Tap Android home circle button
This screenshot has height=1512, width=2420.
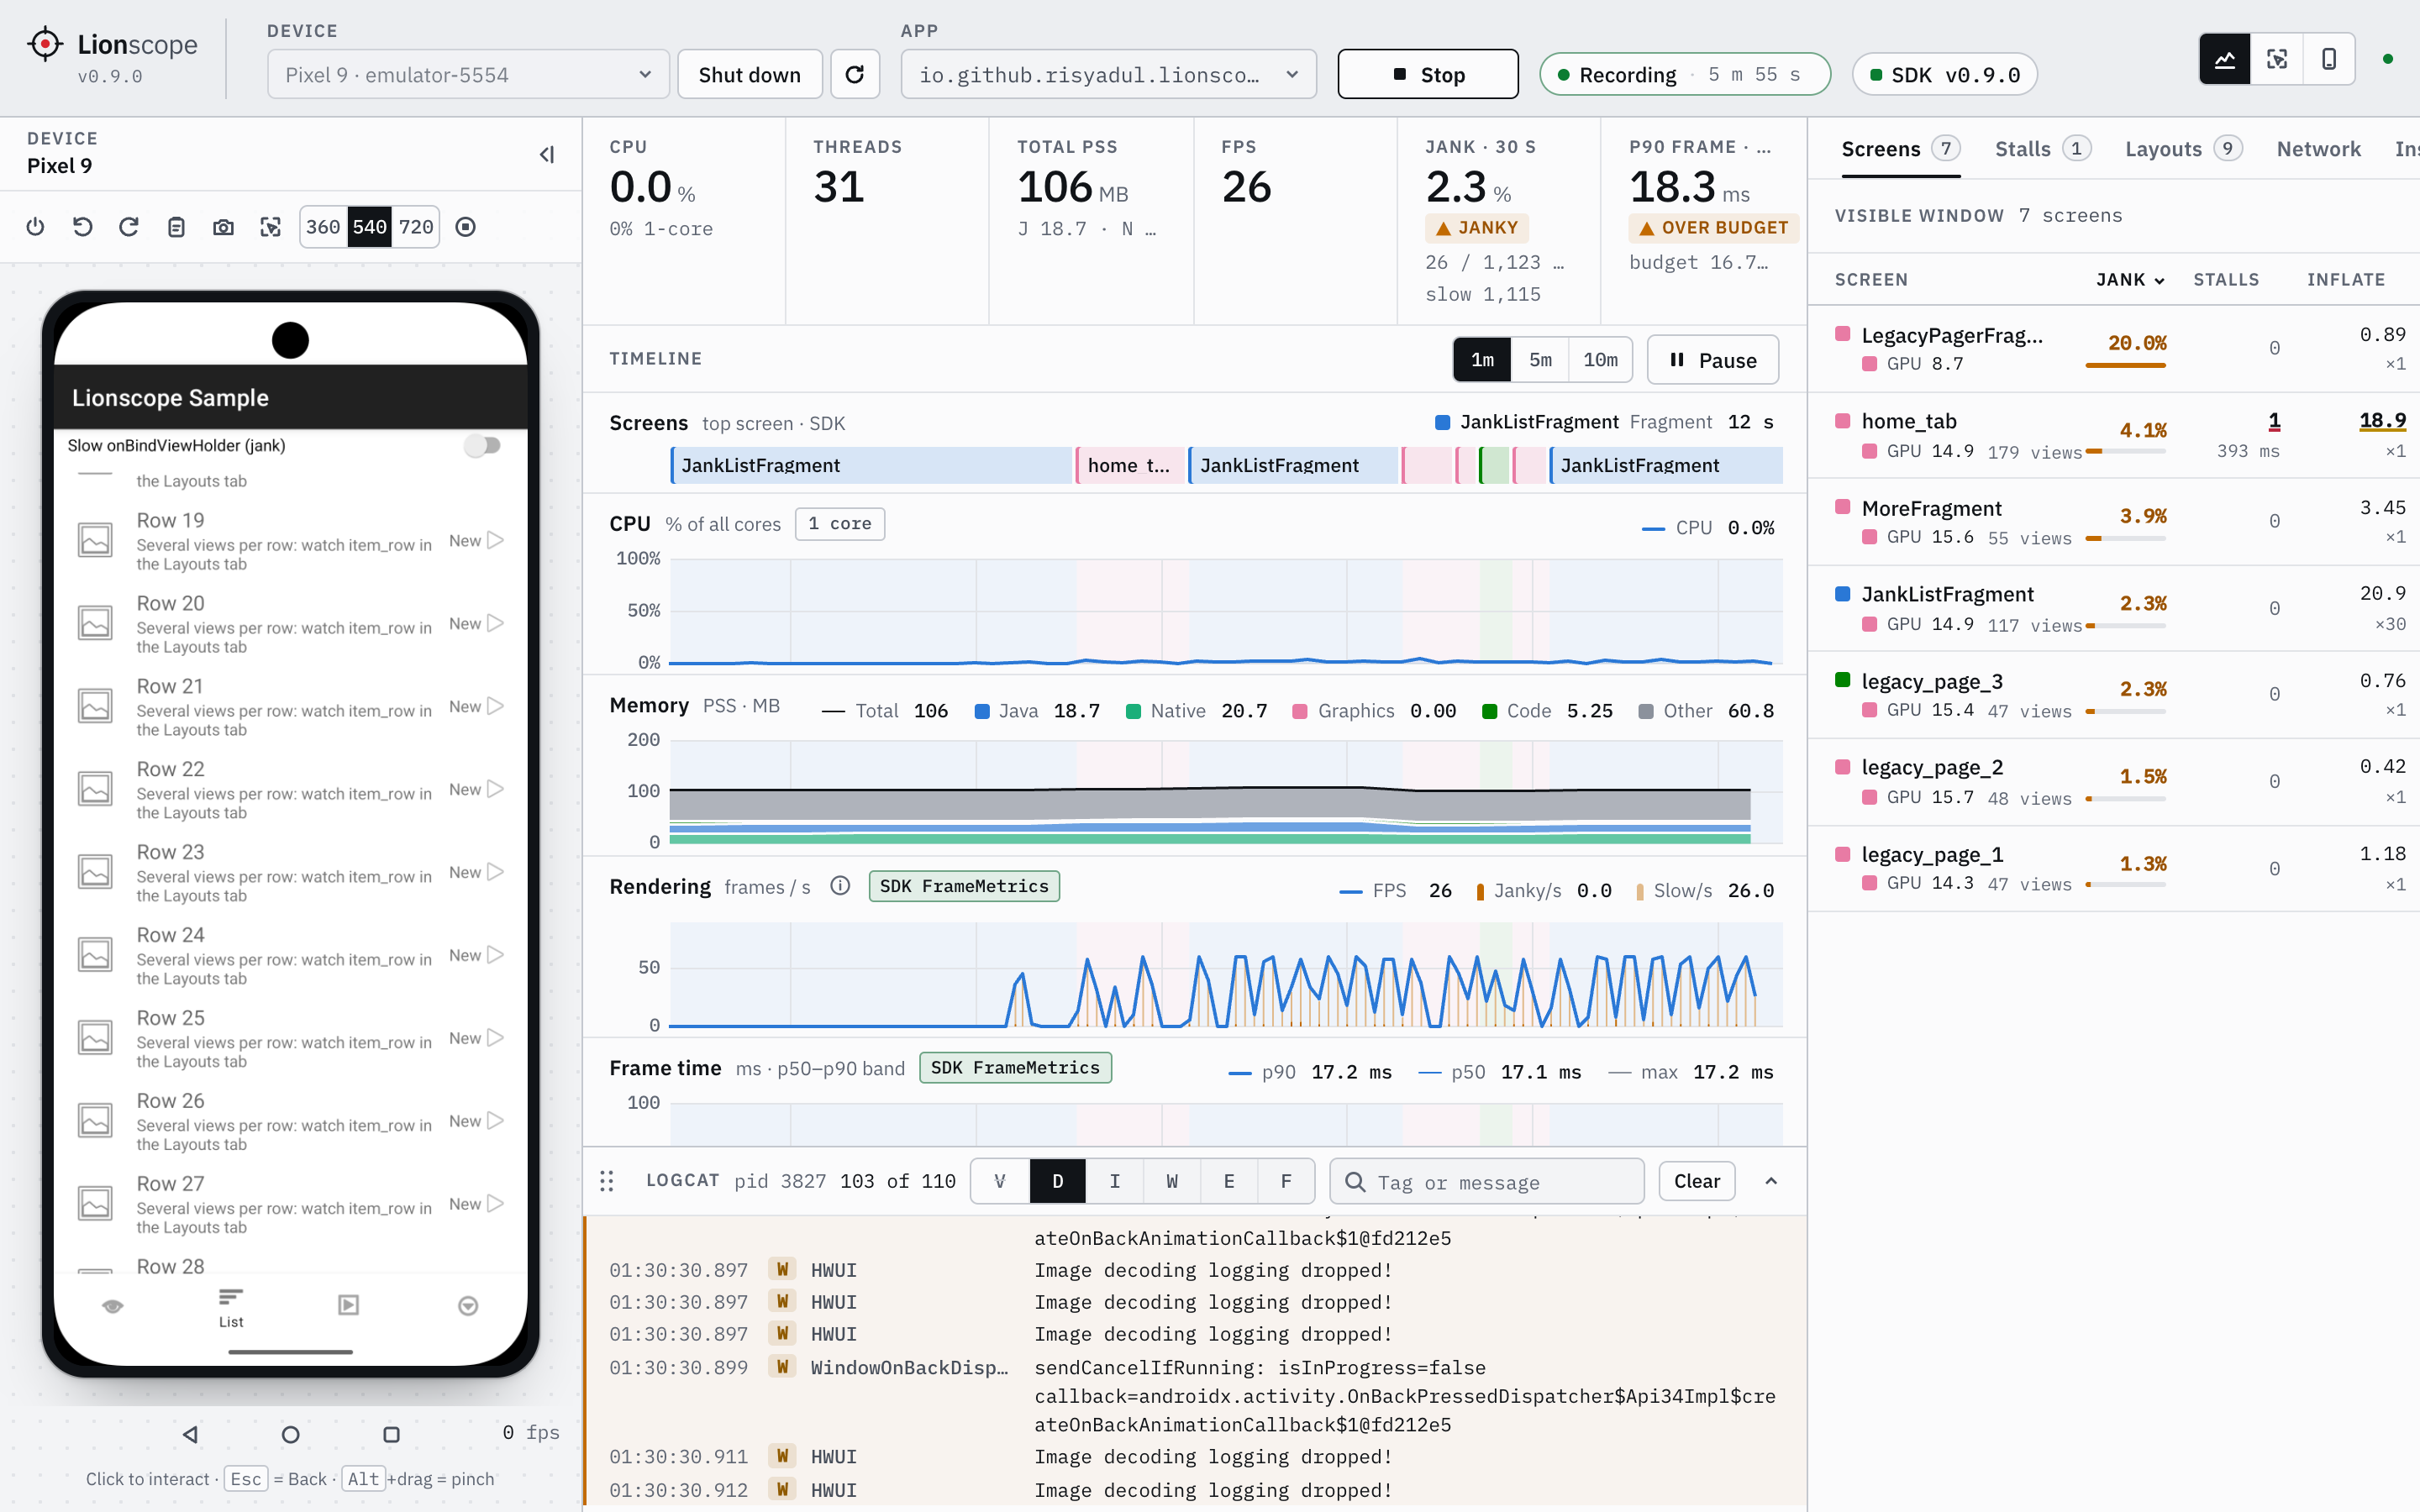291,1434
